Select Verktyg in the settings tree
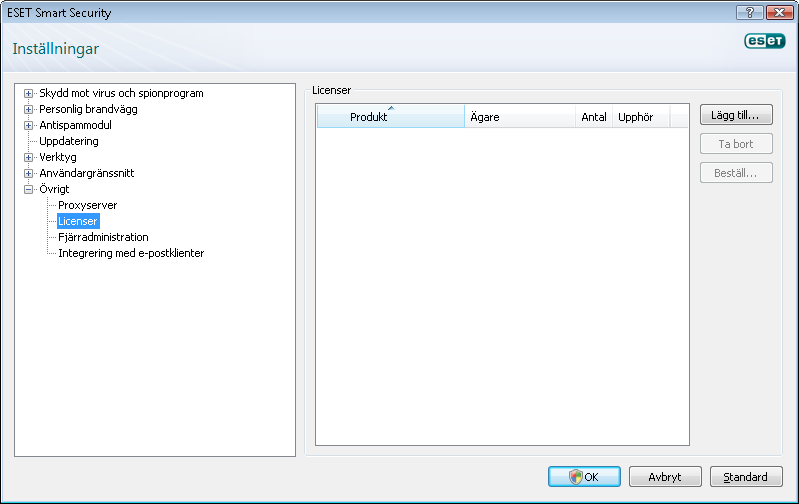 point(58,157)
